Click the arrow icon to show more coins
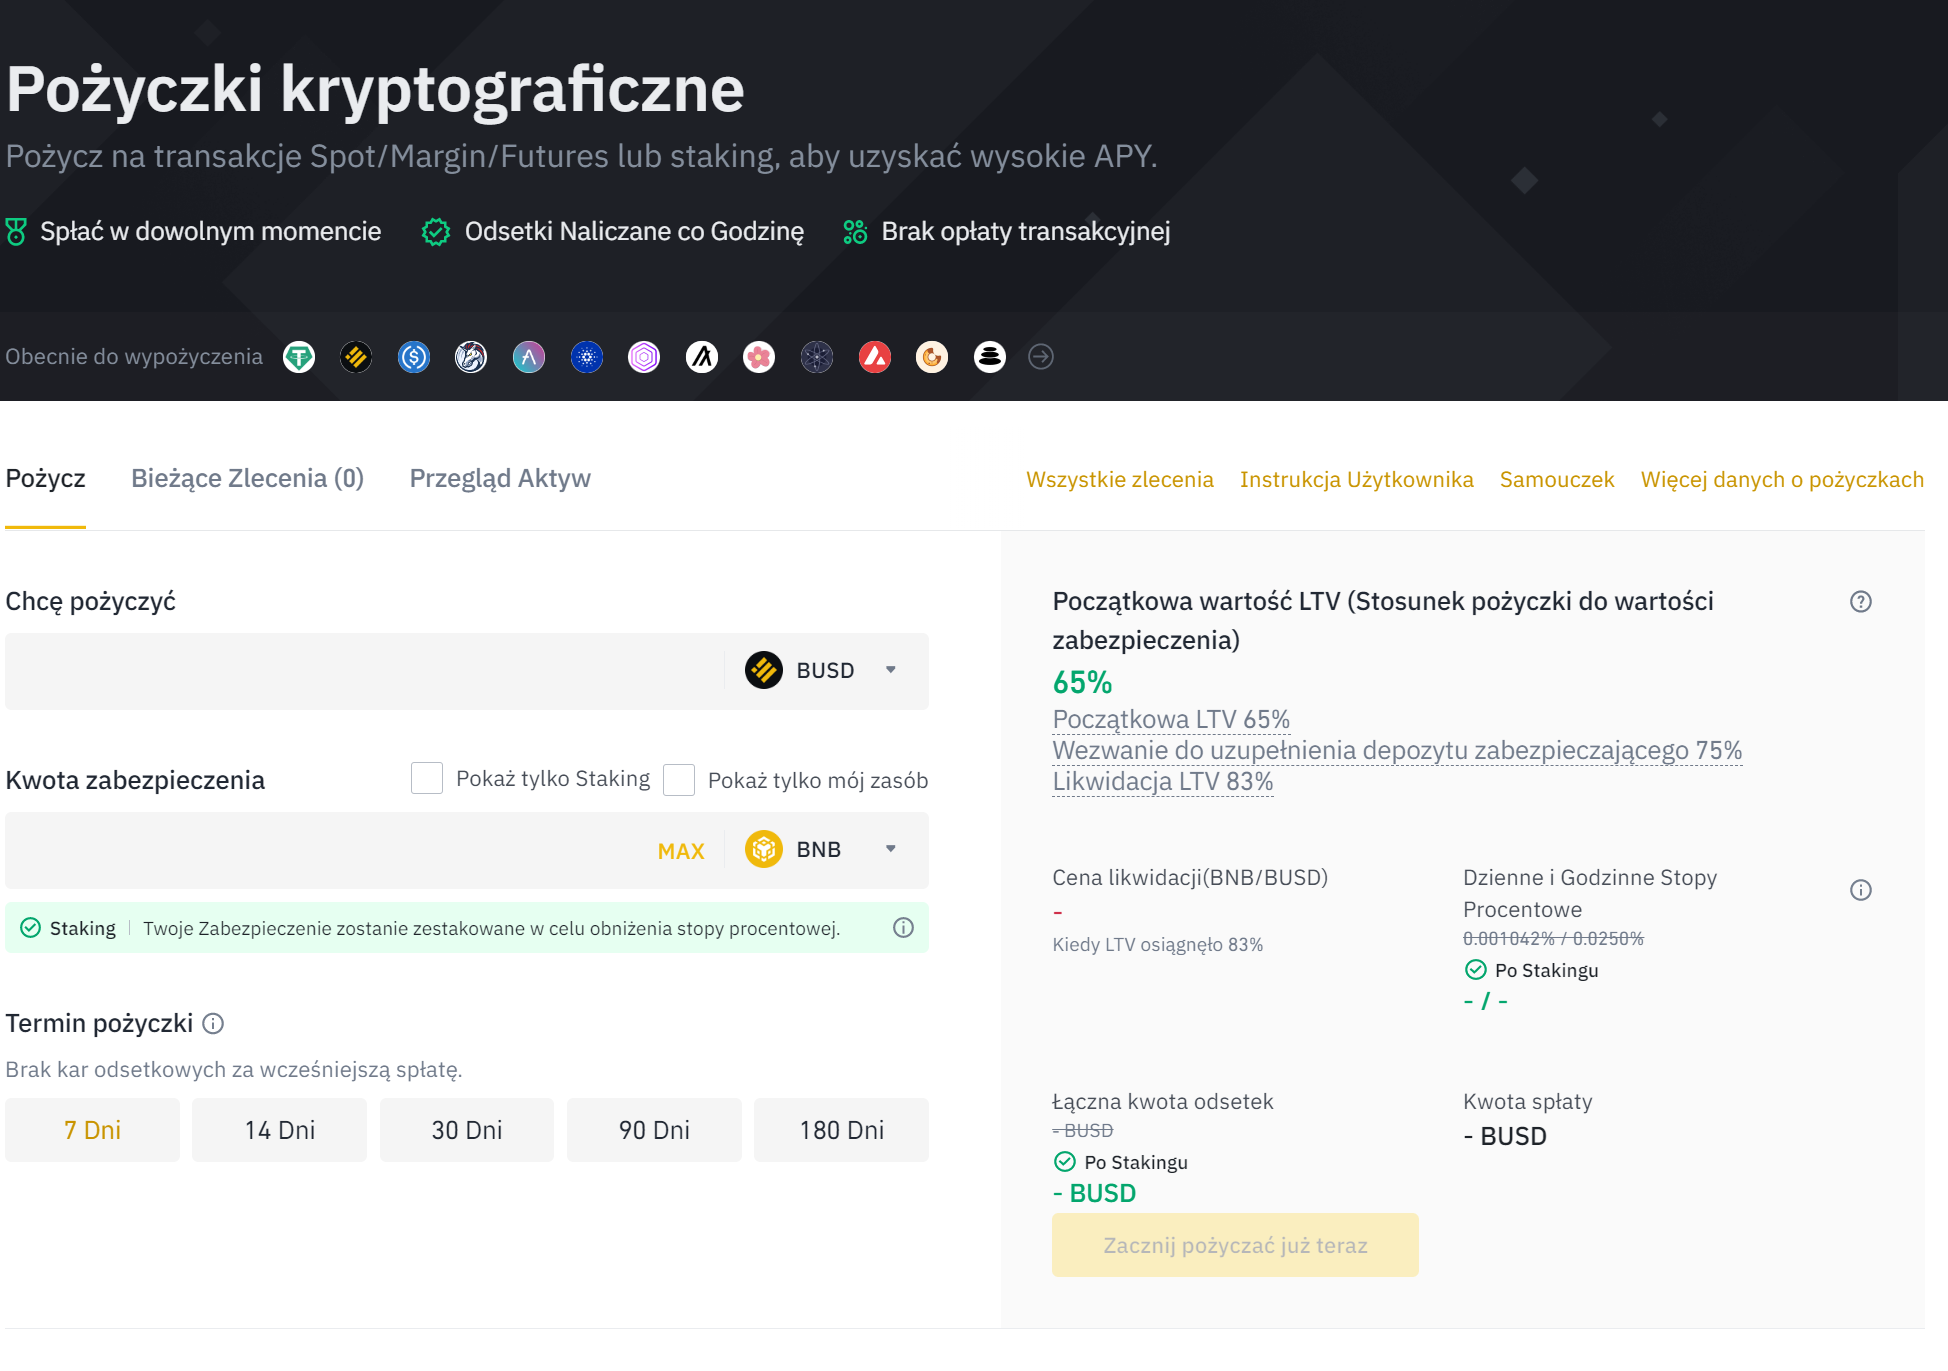This screenshot has width=1948, height=1371. [x=1041, y=357]
